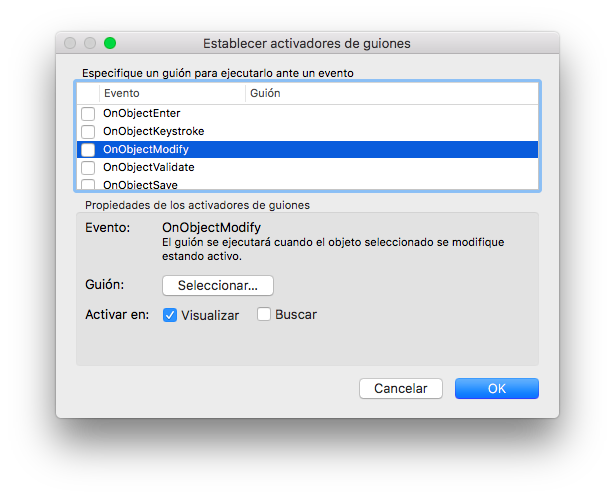This screenshot has width=615, height=498.
Task: Confirm with the OK button
Action: [x=497, y=389]
